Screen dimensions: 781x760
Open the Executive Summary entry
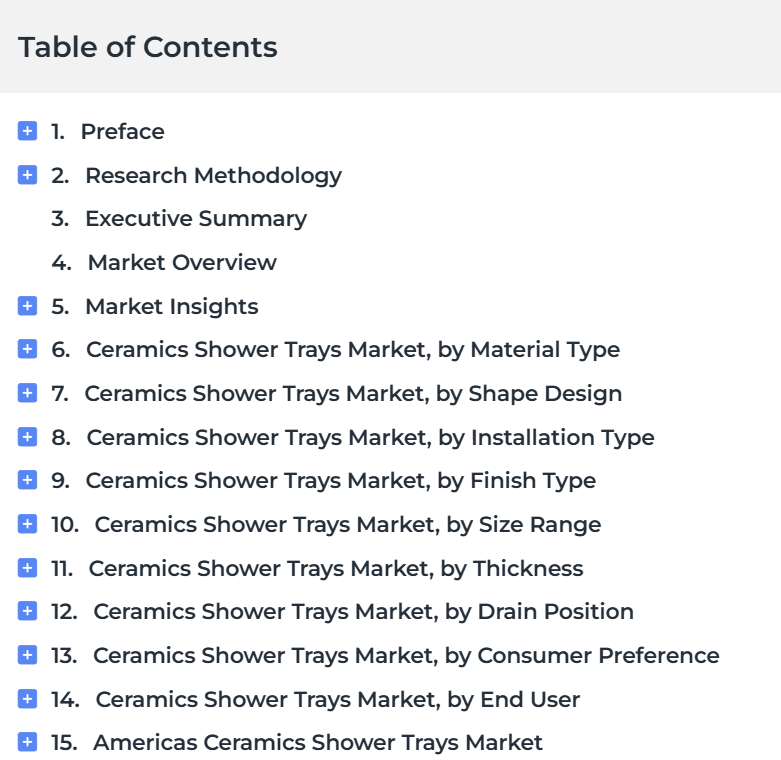click(196, 219)
